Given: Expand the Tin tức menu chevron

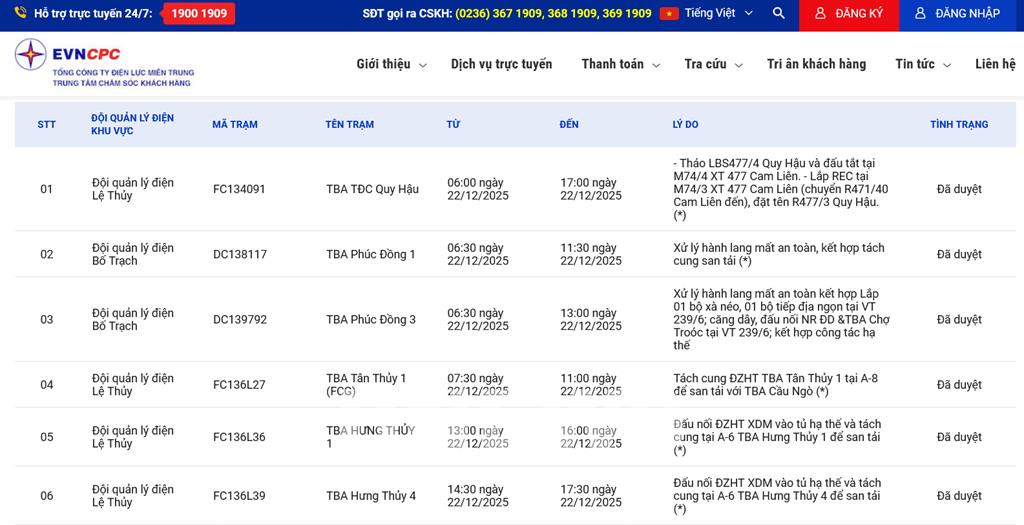Looking at the screenshot, I should (x=947, y=65).
